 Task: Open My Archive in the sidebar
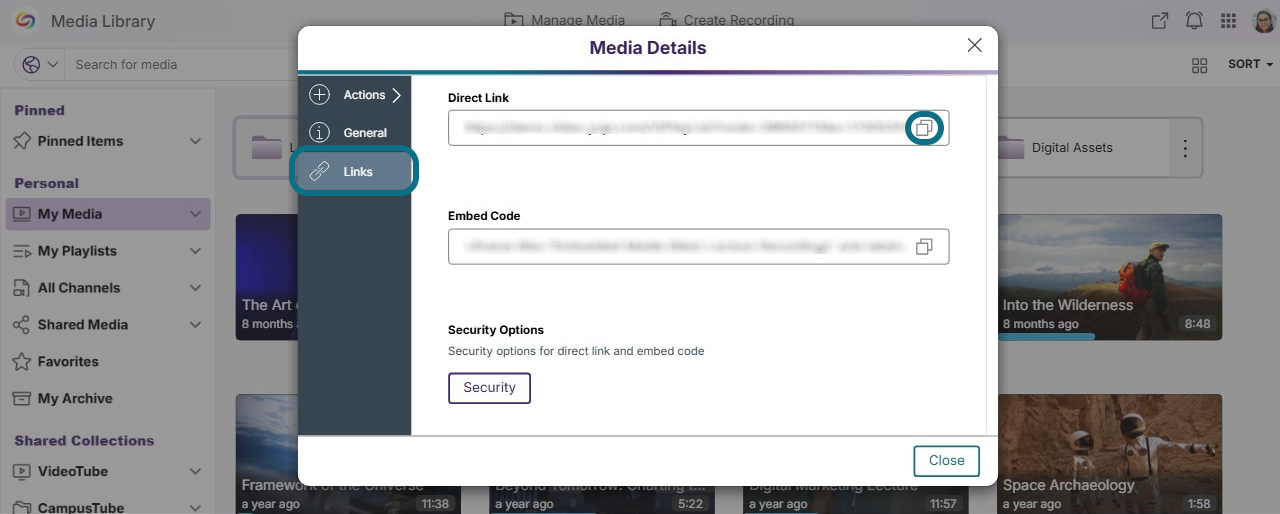point(75,399)
